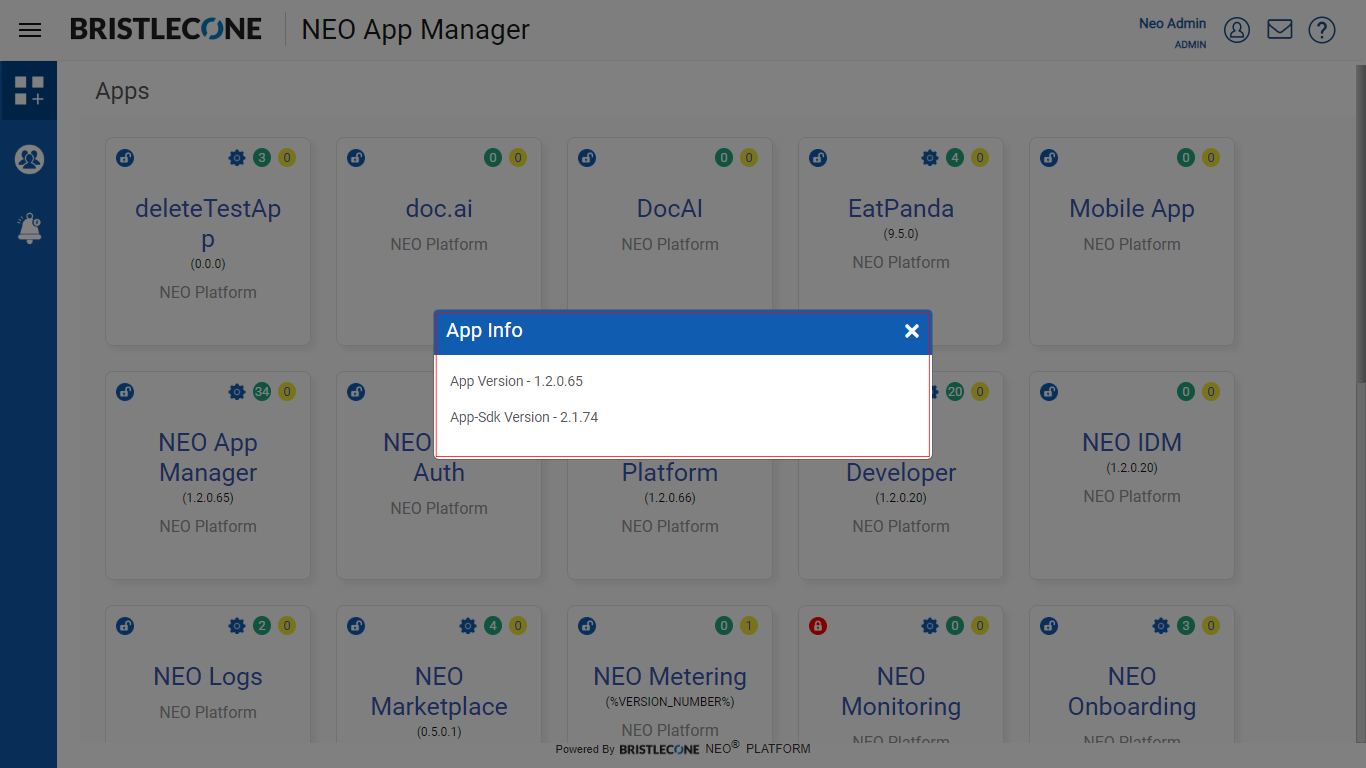
Task: Click green badge 3 on deleteTestApp card
Action: pyautogui.click(x=262, y=157)
